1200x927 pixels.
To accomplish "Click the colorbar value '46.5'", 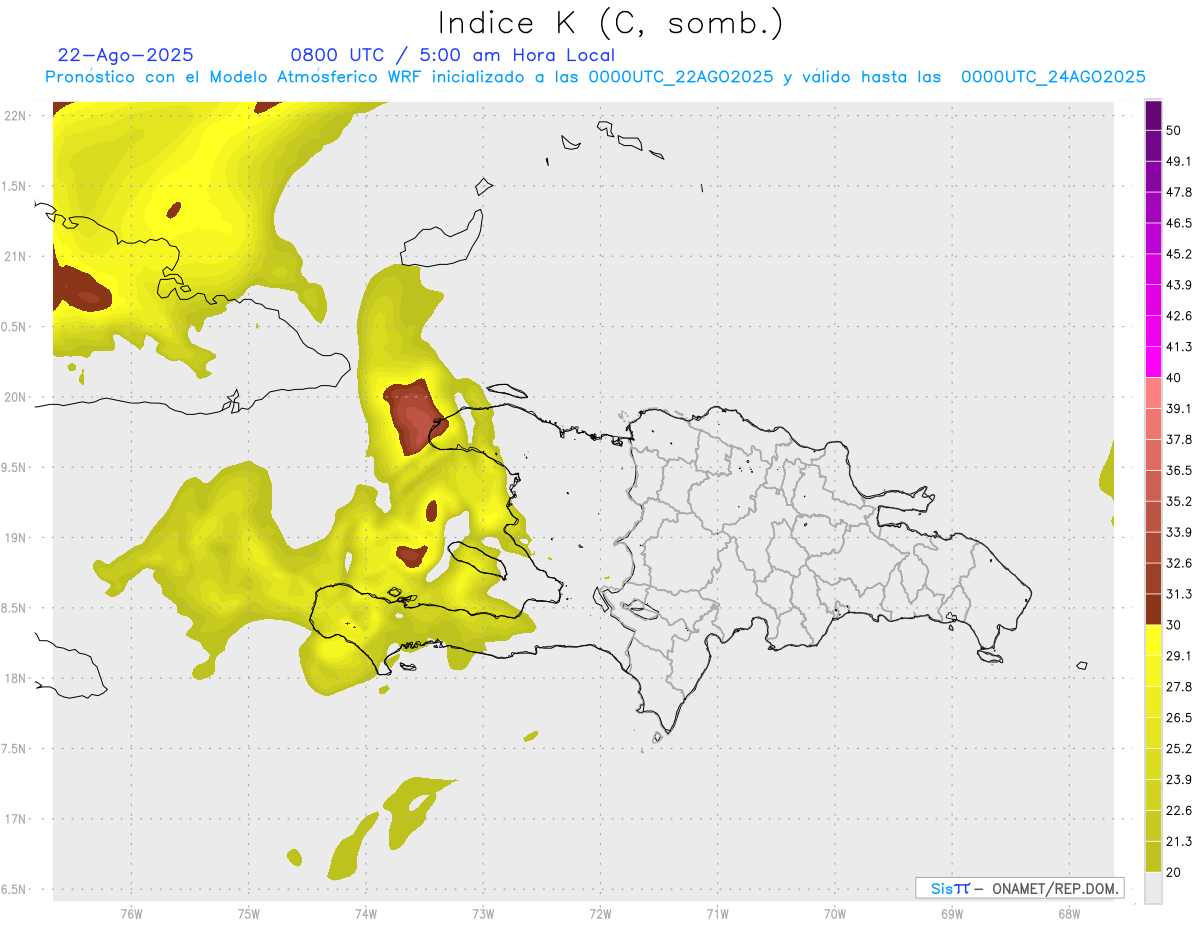I will (1179, 223).
